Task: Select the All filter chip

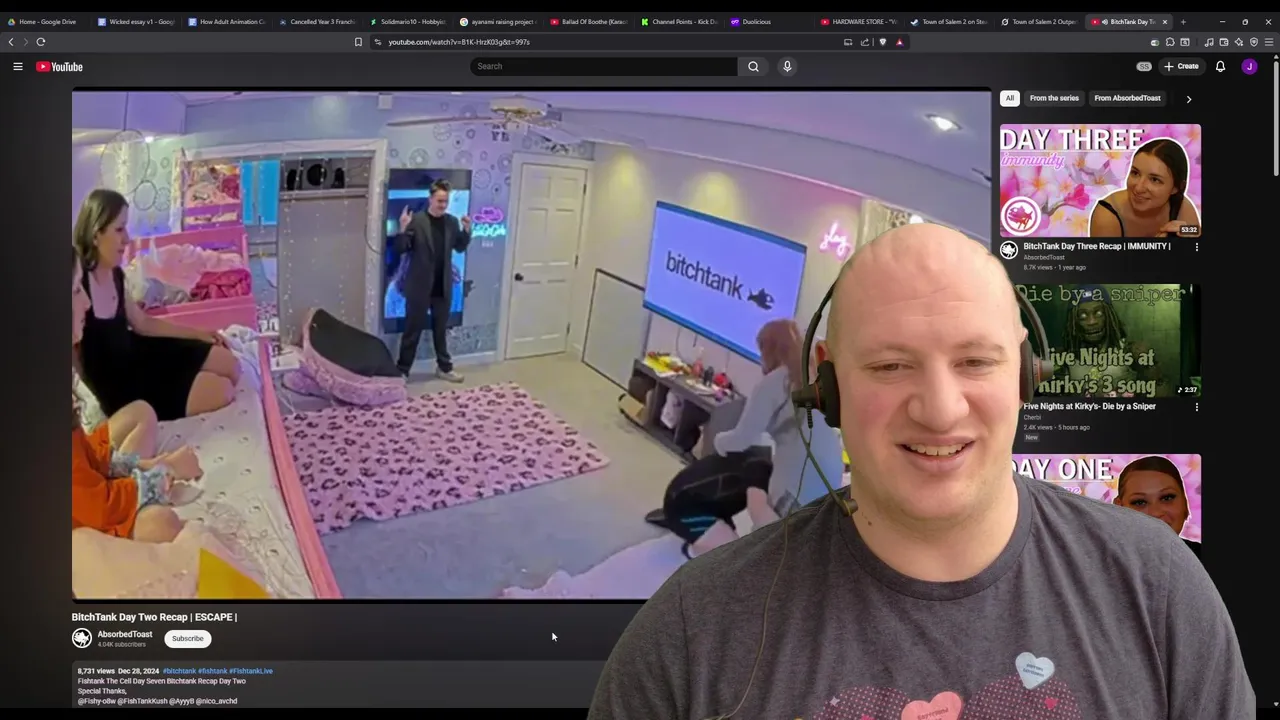Action: 1010,98
